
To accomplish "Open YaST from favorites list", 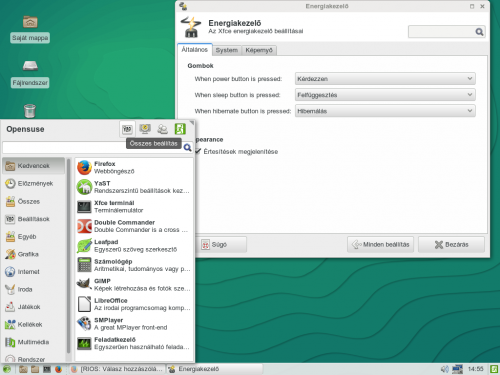I will tap(134, 187).
